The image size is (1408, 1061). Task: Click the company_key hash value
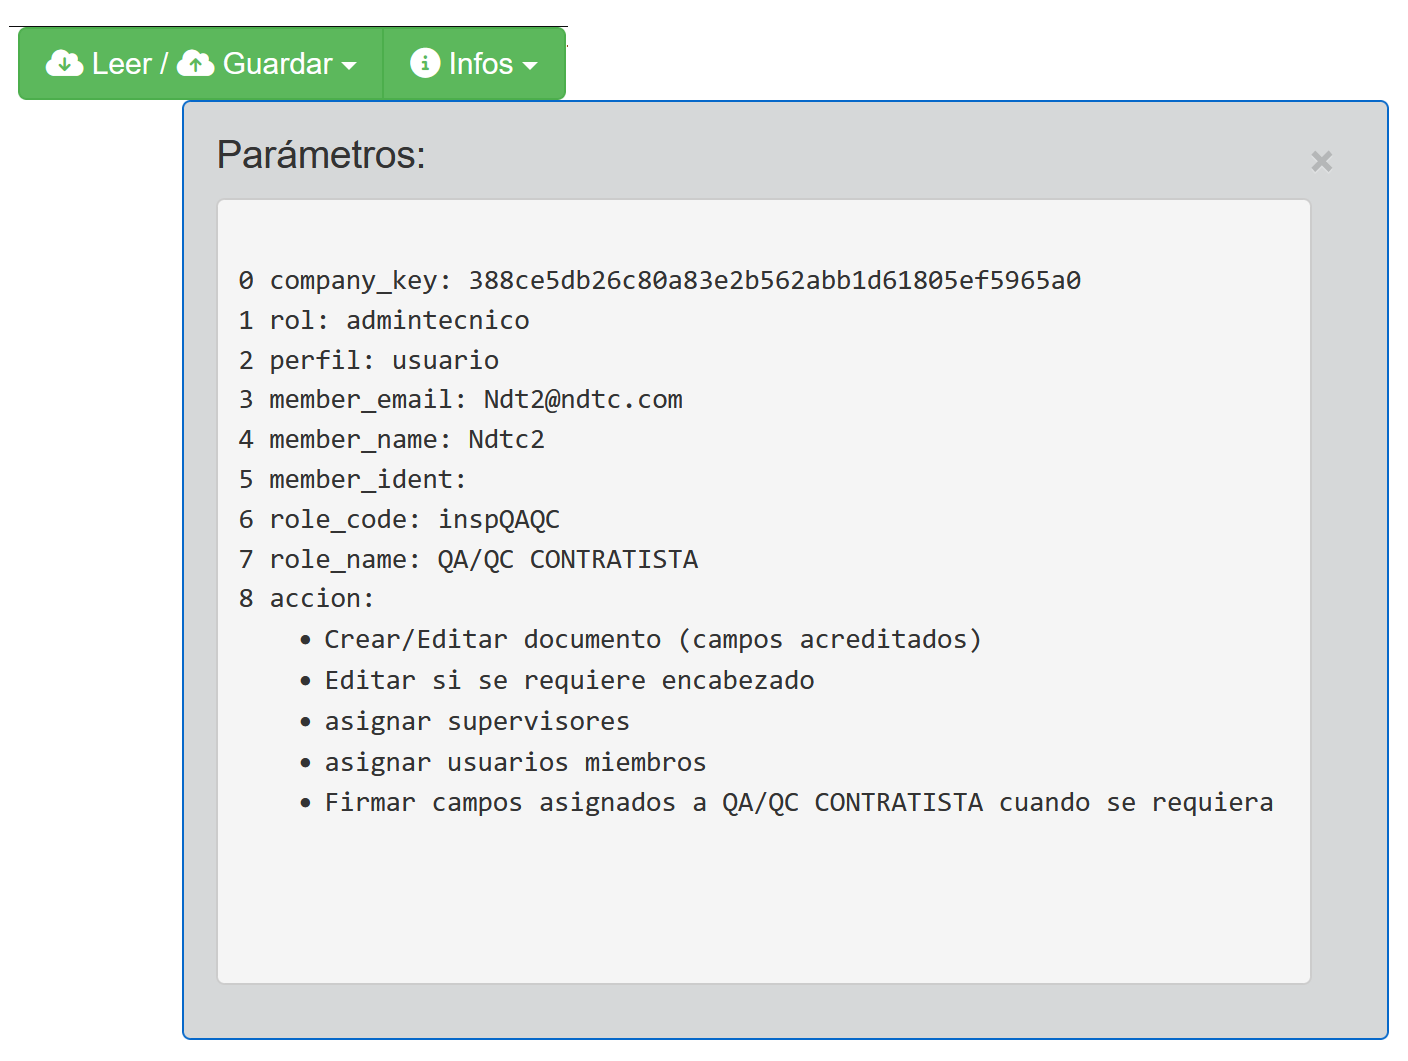(774, 281)
